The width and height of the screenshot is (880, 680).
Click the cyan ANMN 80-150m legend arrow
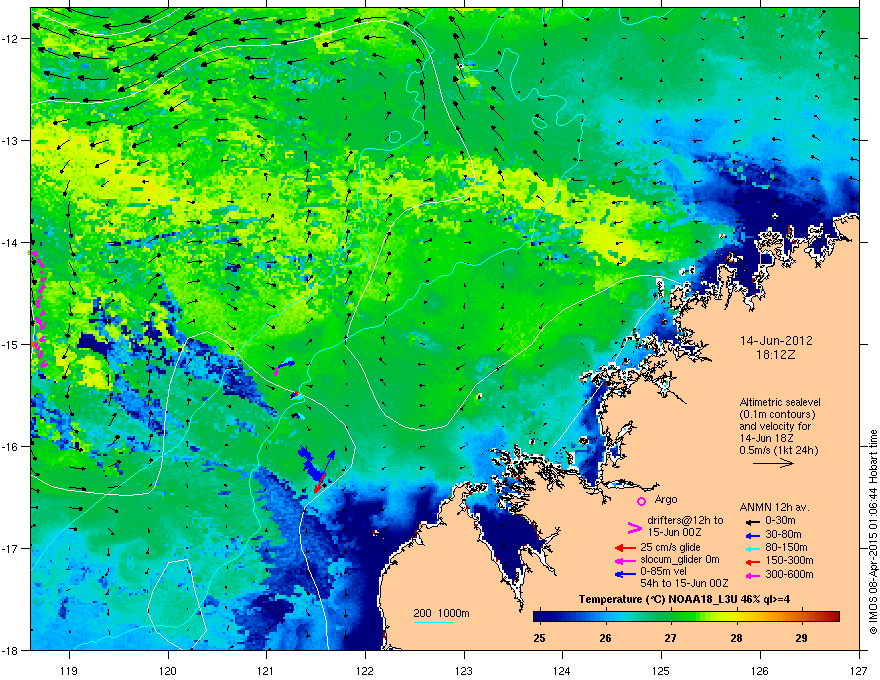point(753,549)
